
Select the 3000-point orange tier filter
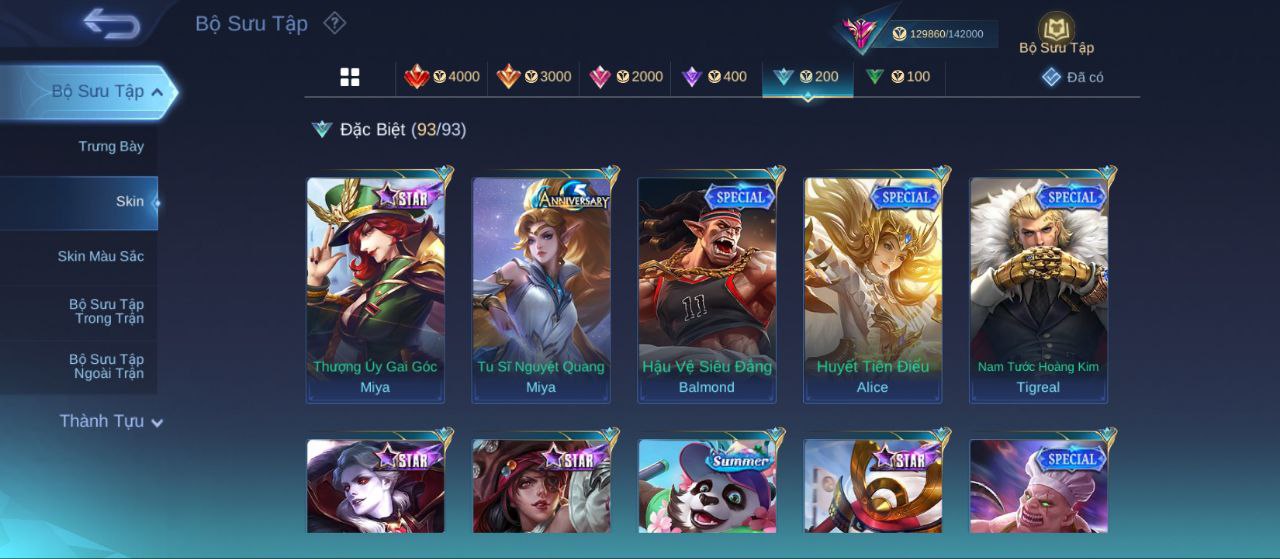534,77
